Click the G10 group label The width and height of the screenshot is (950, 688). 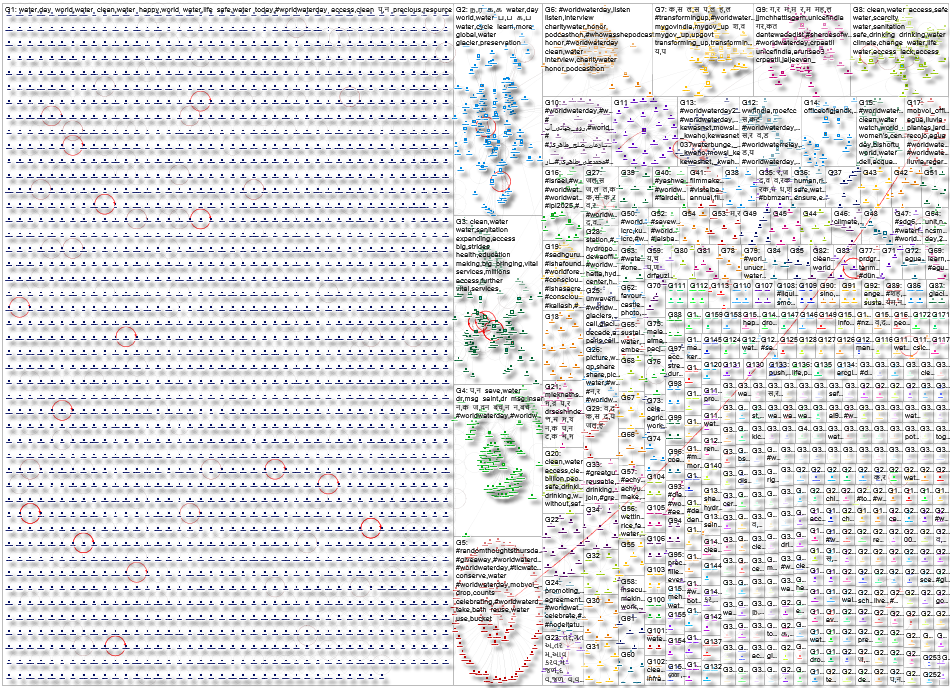tap(577, 132)
